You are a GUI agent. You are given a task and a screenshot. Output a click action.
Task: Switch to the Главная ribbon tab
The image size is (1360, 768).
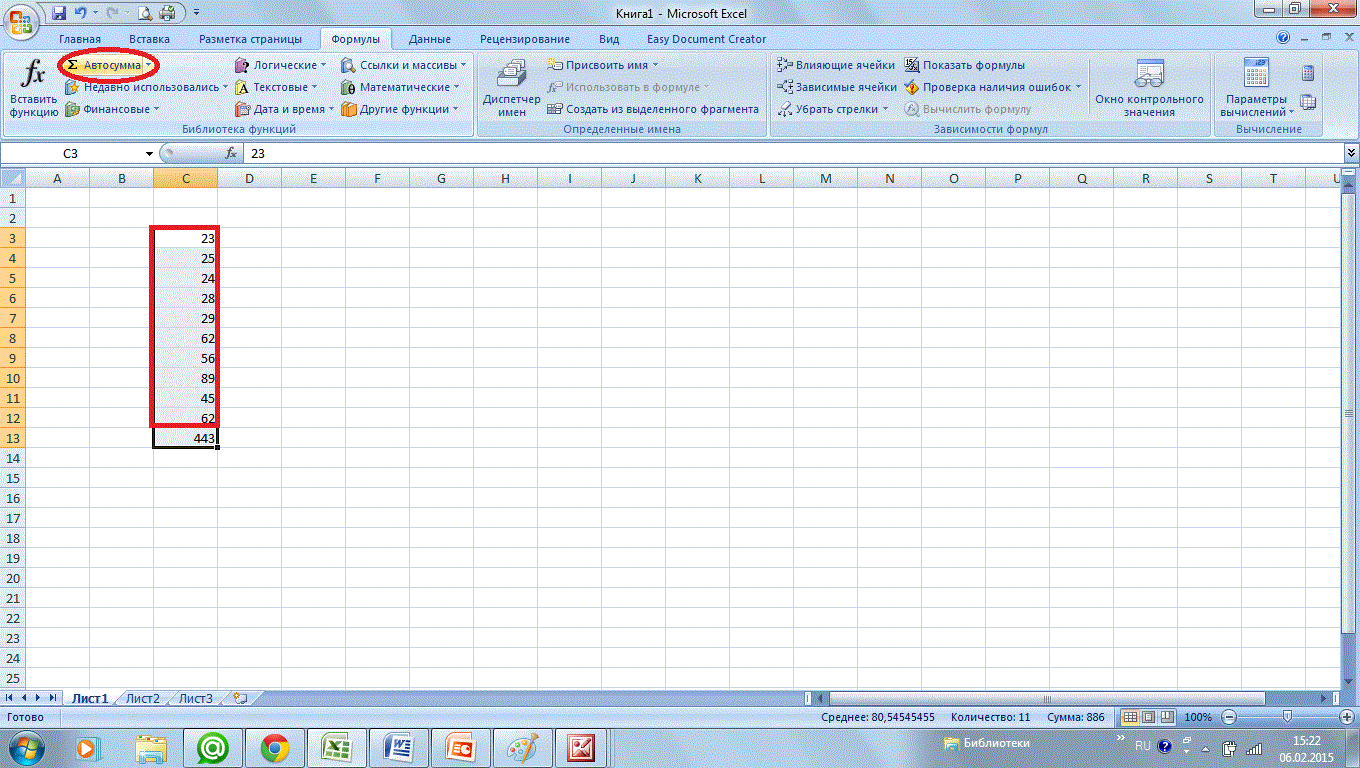click(x=80, y=39)
